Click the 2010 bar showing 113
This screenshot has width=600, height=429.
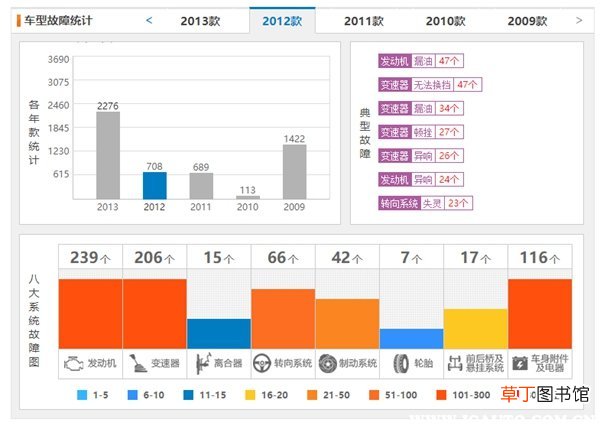(x=248, y=197)
